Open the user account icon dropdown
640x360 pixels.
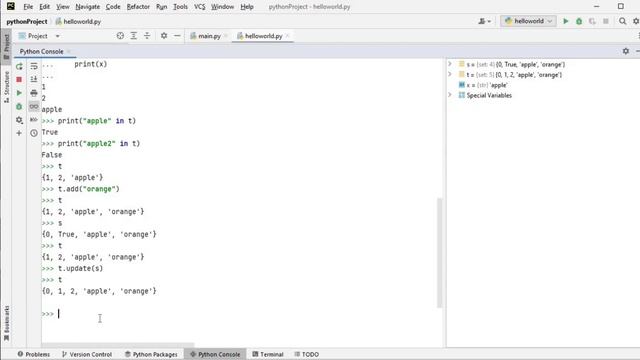[x=484, y=21]
